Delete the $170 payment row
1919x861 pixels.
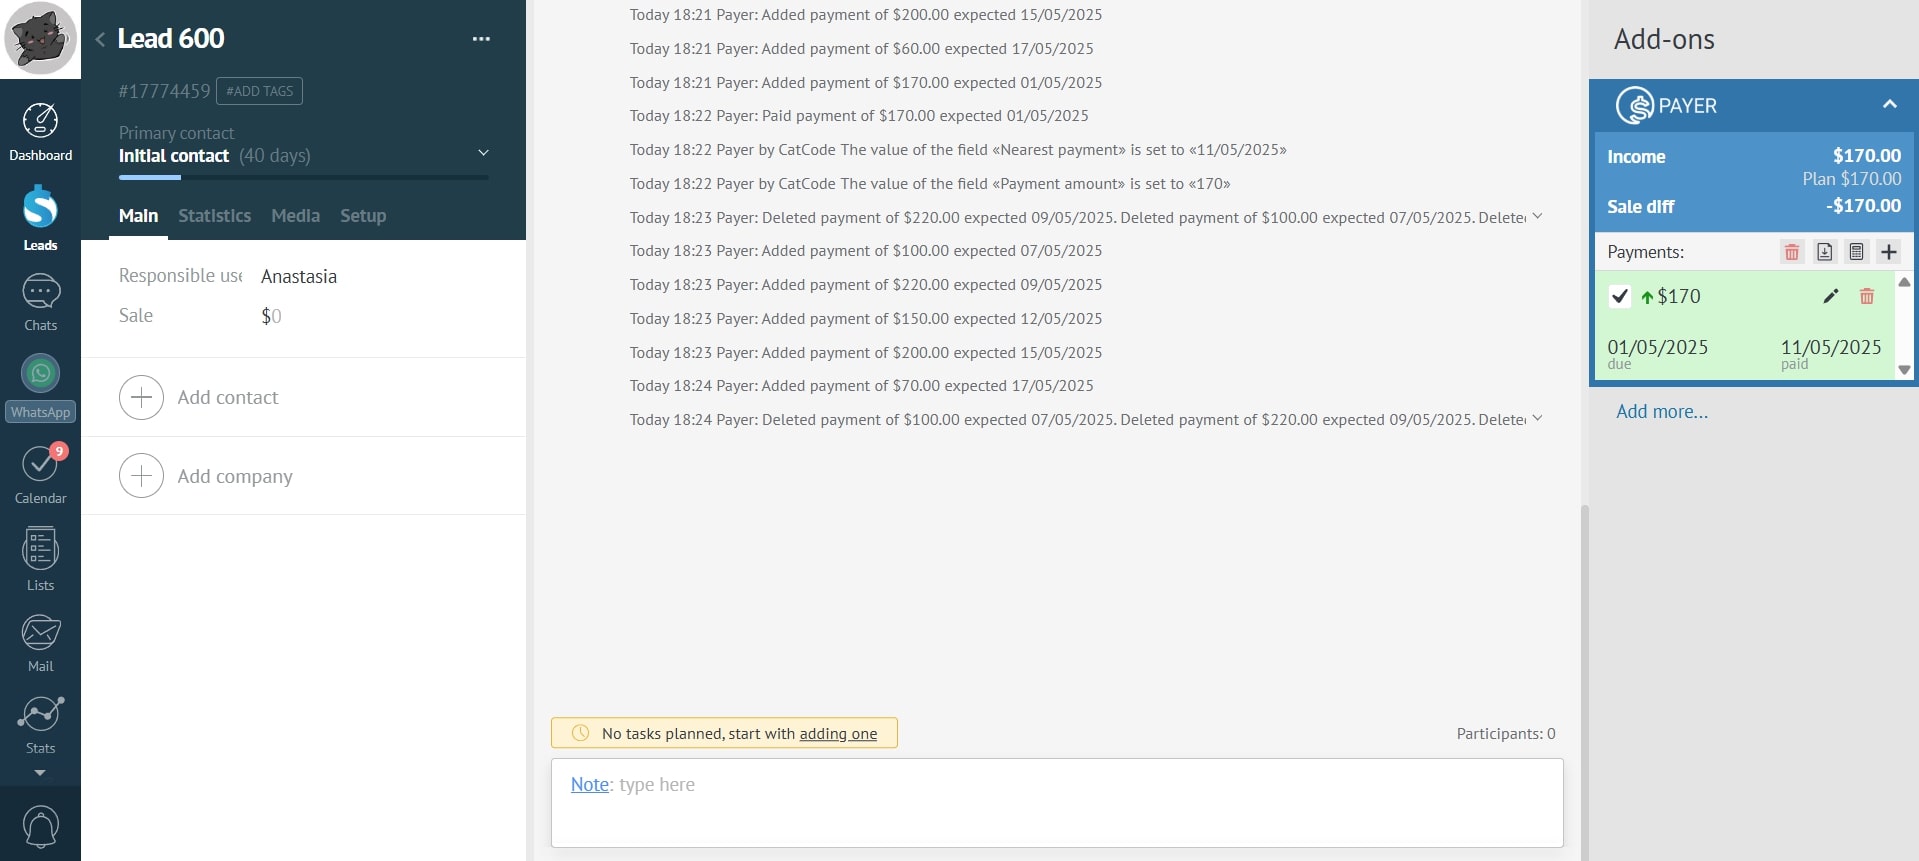(x=1866, y=296)
